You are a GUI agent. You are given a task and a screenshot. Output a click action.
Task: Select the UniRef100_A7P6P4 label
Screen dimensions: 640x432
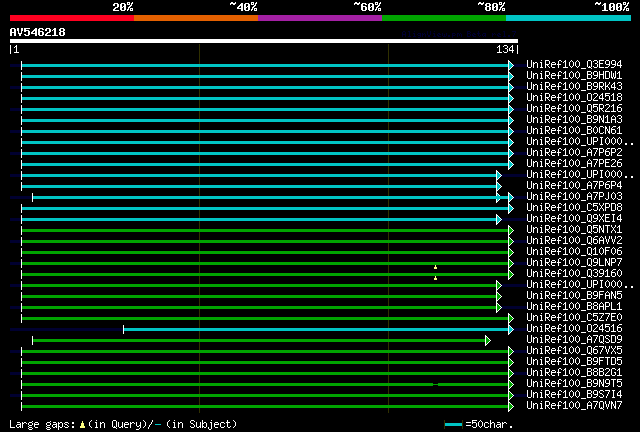click(x=574, y=185)
